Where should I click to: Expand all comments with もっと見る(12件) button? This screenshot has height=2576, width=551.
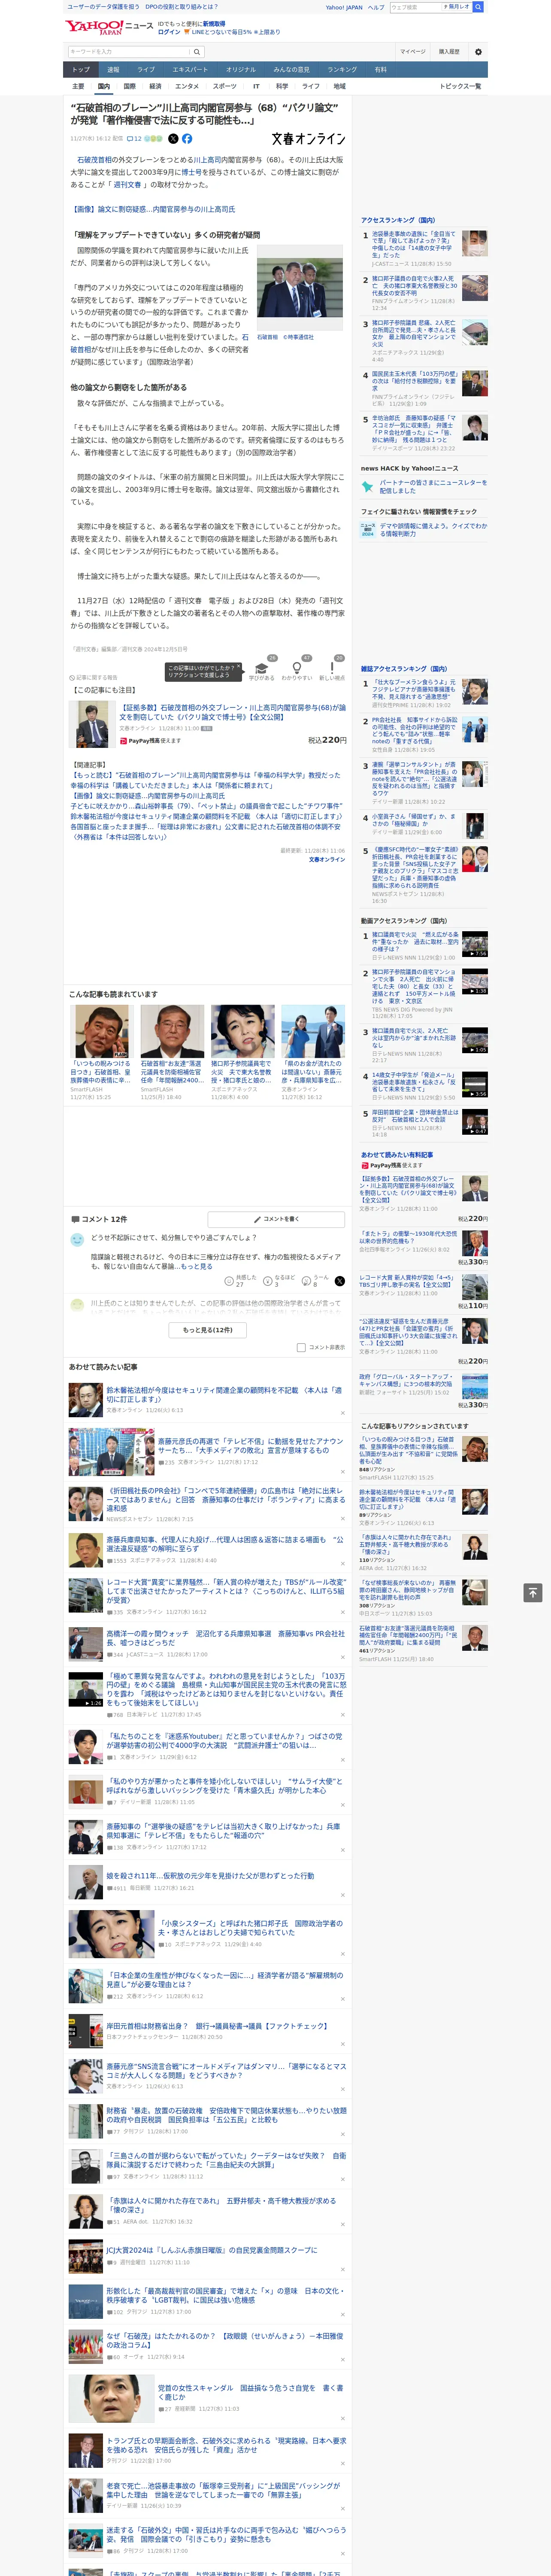pos(208,1330)
